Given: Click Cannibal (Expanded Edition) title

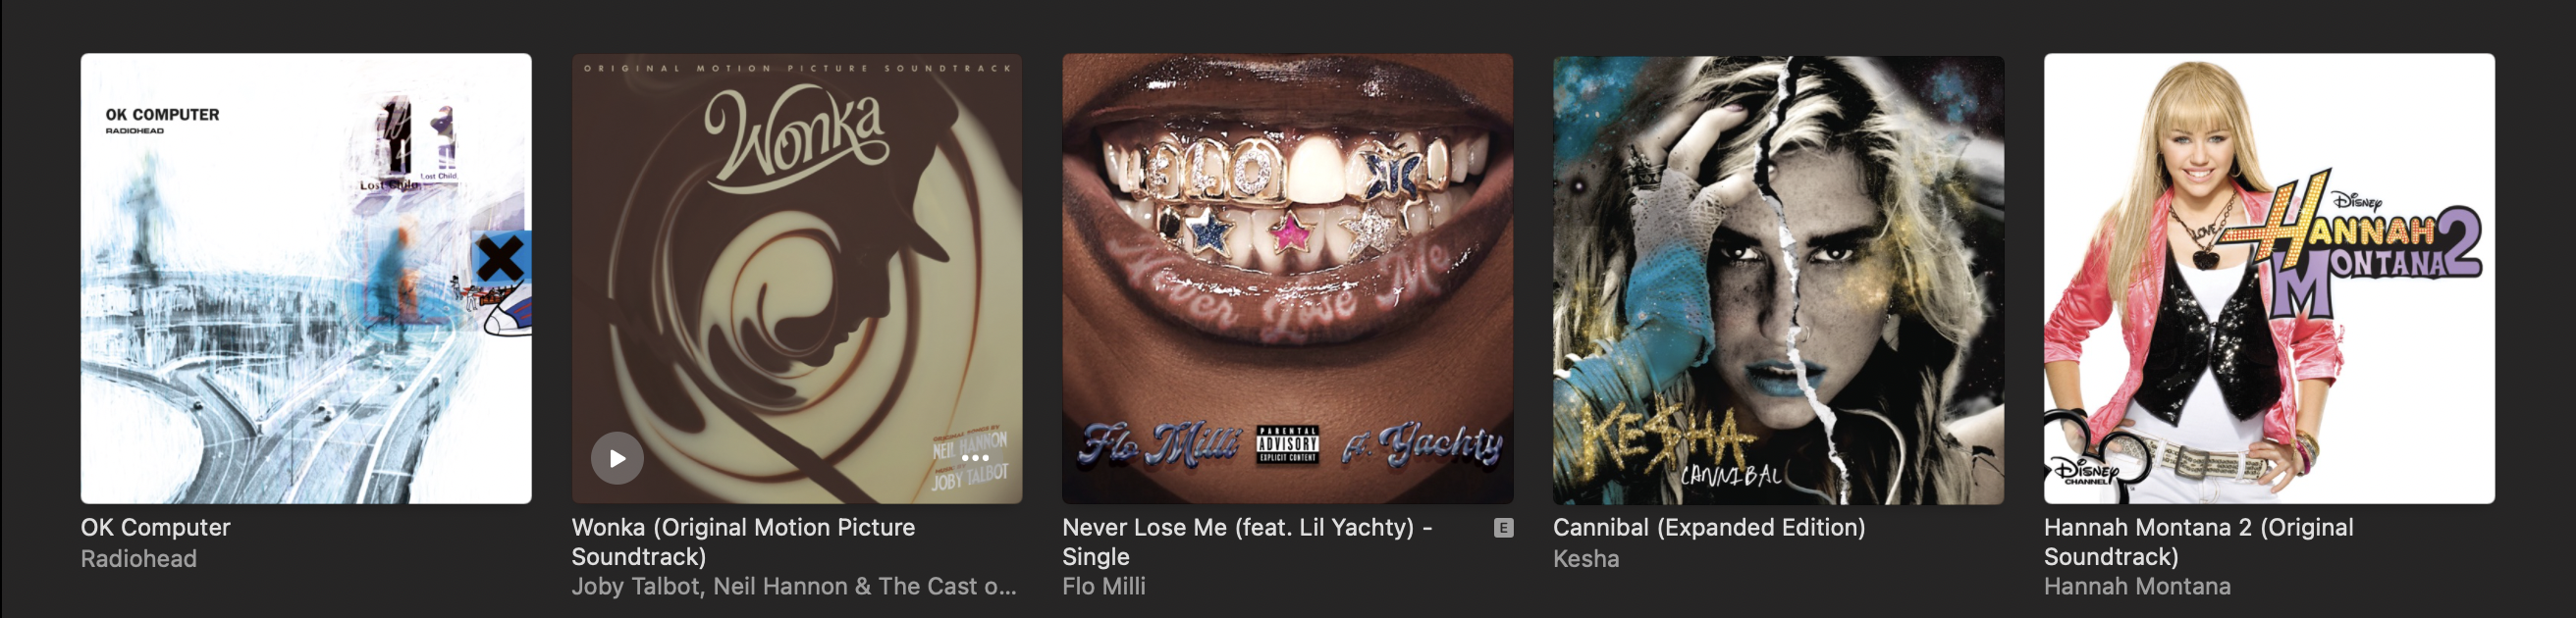Looking at the screenshot, I should coord(1709,528).
